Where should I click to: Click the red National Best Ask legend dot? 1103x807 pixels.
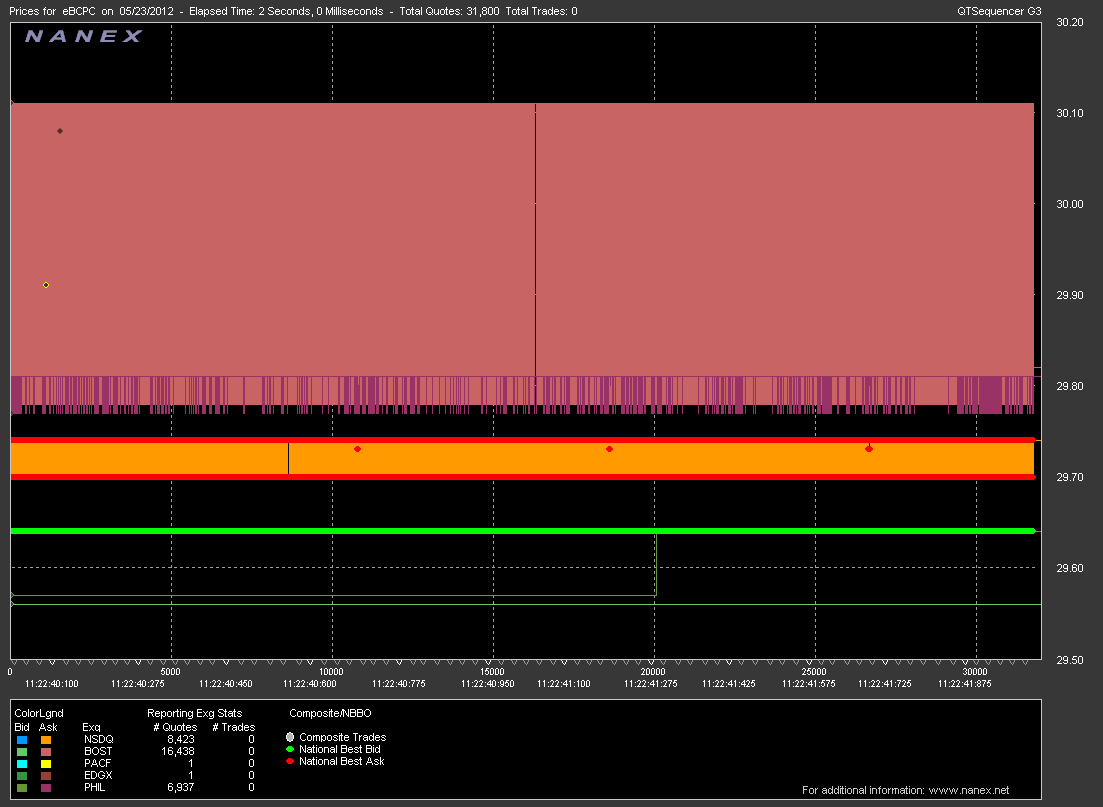pyautogui.click(x=290, y=761)
